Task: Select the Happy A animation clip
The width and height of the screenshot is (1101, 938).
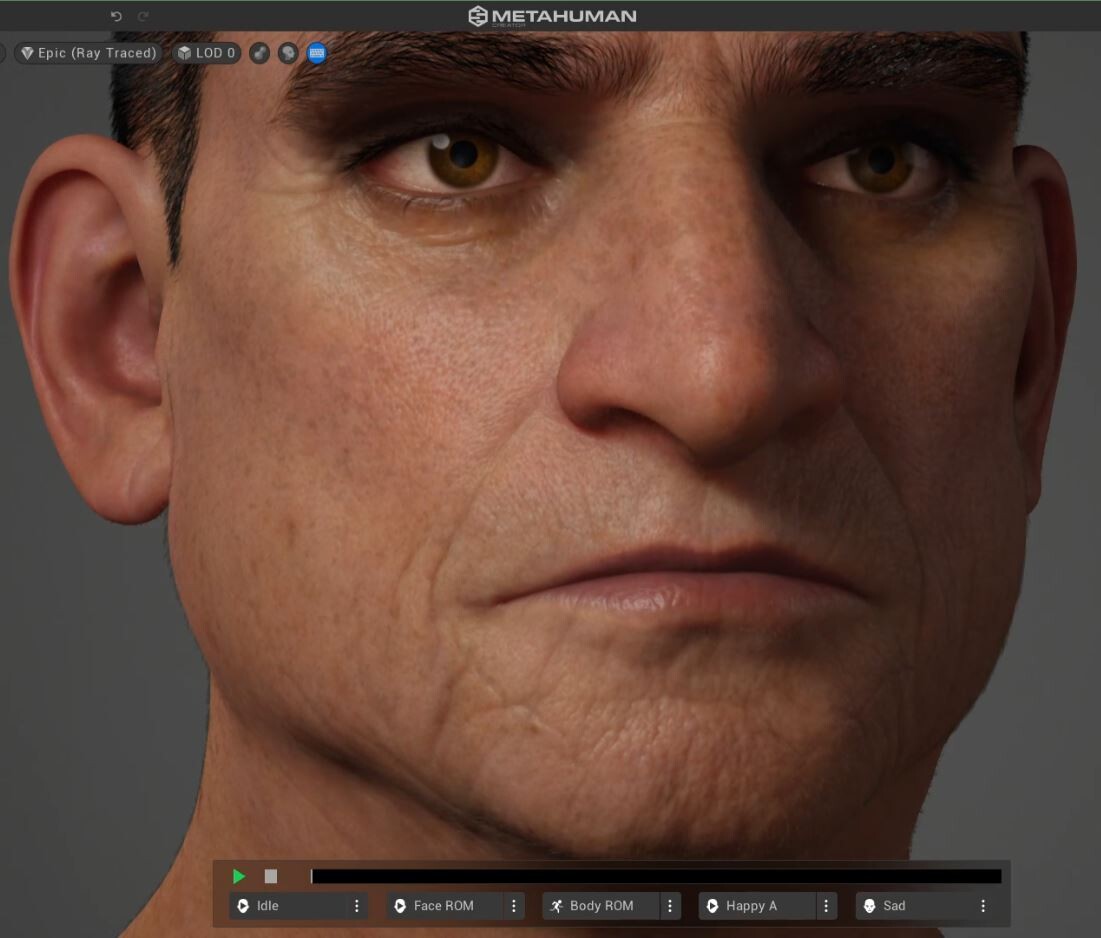Action: 755,906
